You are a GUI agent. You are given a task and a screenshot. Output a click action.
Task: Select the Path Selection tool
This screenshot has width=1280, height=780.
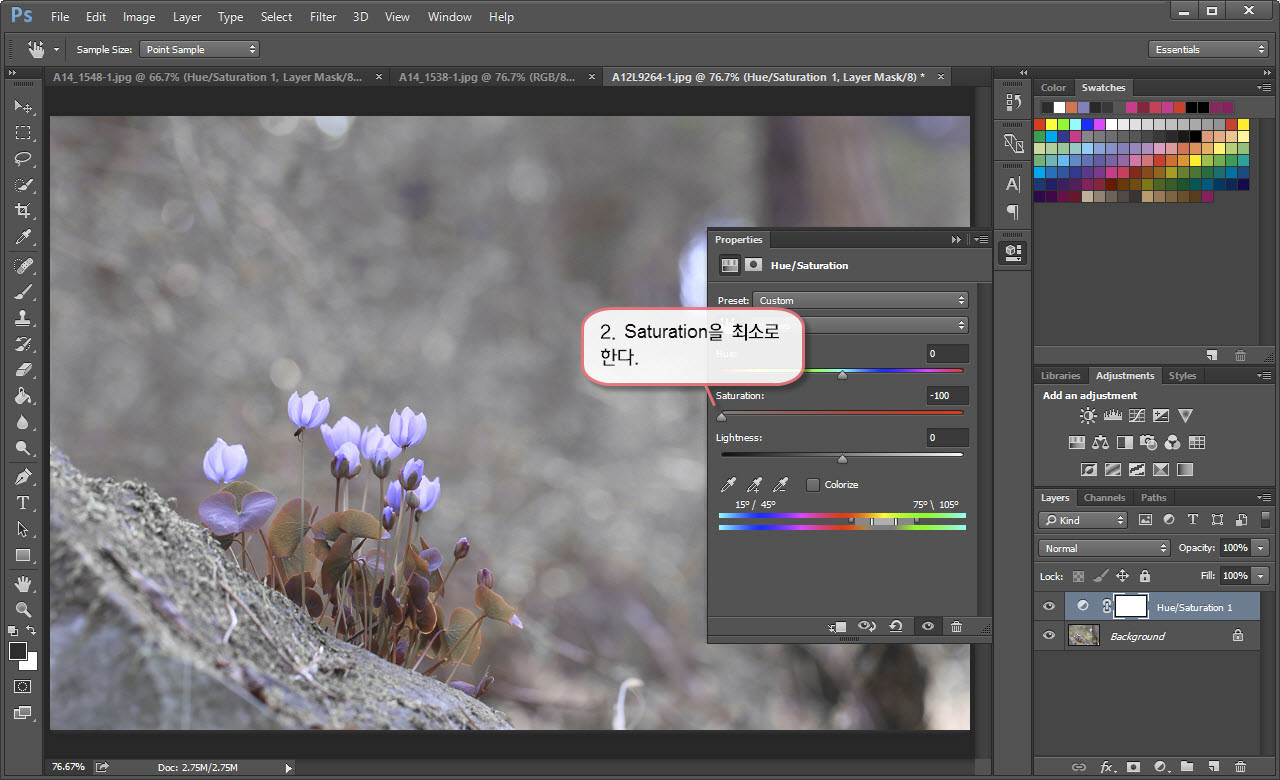pos(23,529)
